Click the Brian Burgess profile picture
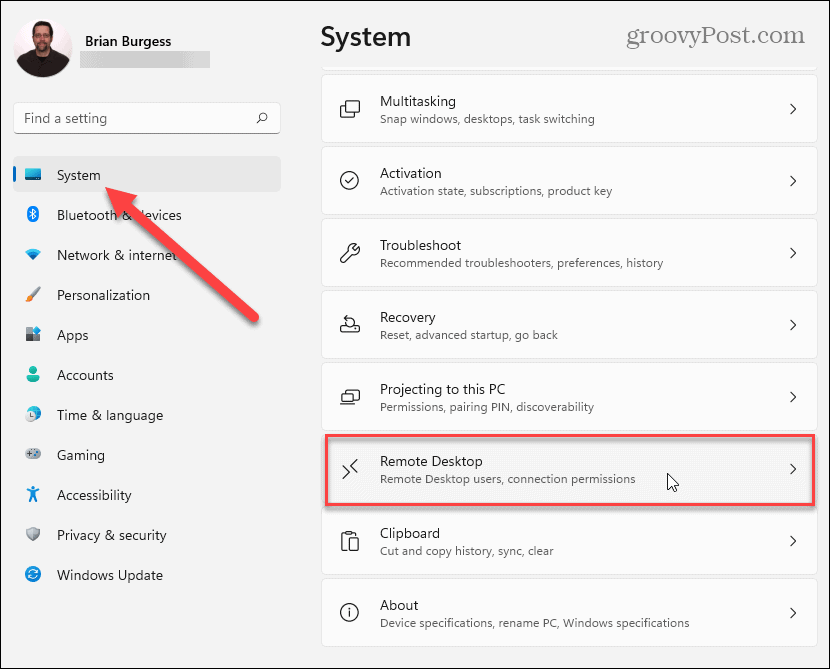Viewport: 830px width, 669px height. (x=42, y=48)
